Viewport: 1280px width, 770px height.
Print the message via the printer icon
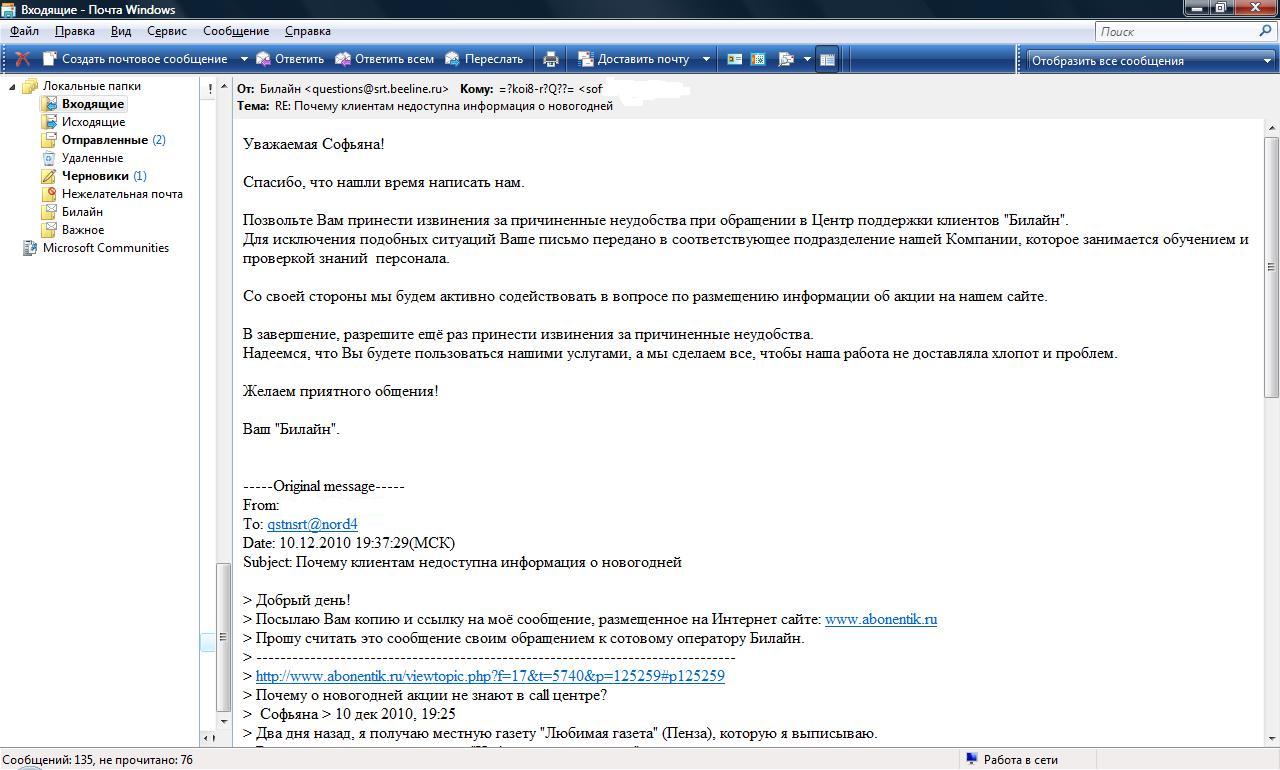[x=550, y=59]
